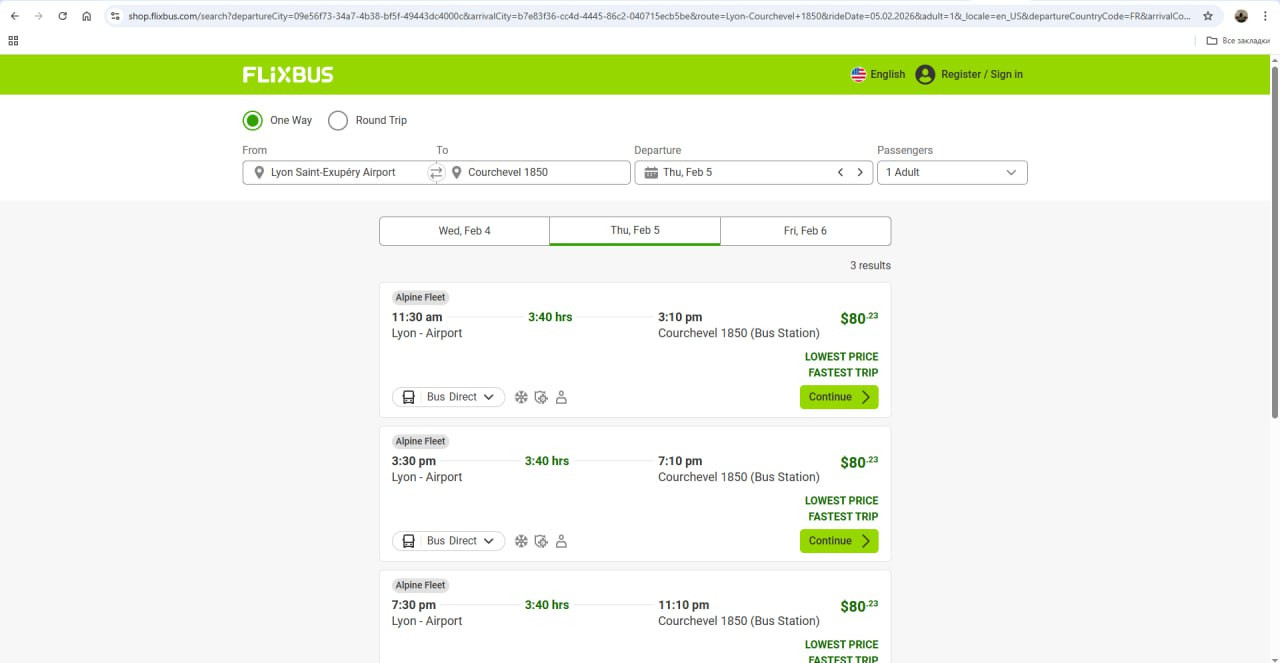Viewport: 1280px width, 663px height.
Task: Select the Round Trip radio button
Action: point(338,120)
